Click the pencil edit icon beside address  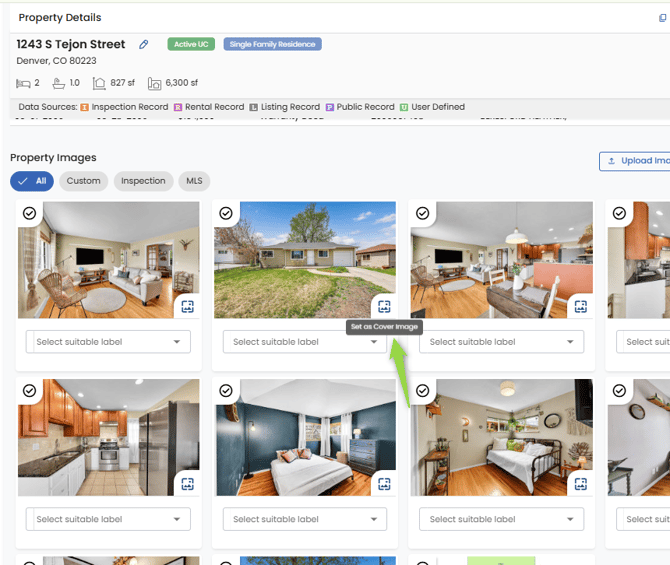tap(143, 45)
